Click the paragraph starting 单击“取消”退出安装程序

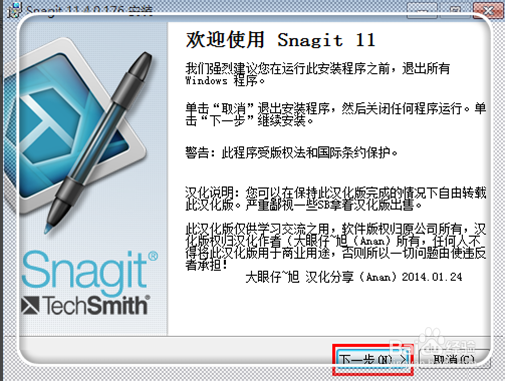click(x=336, y=114)
